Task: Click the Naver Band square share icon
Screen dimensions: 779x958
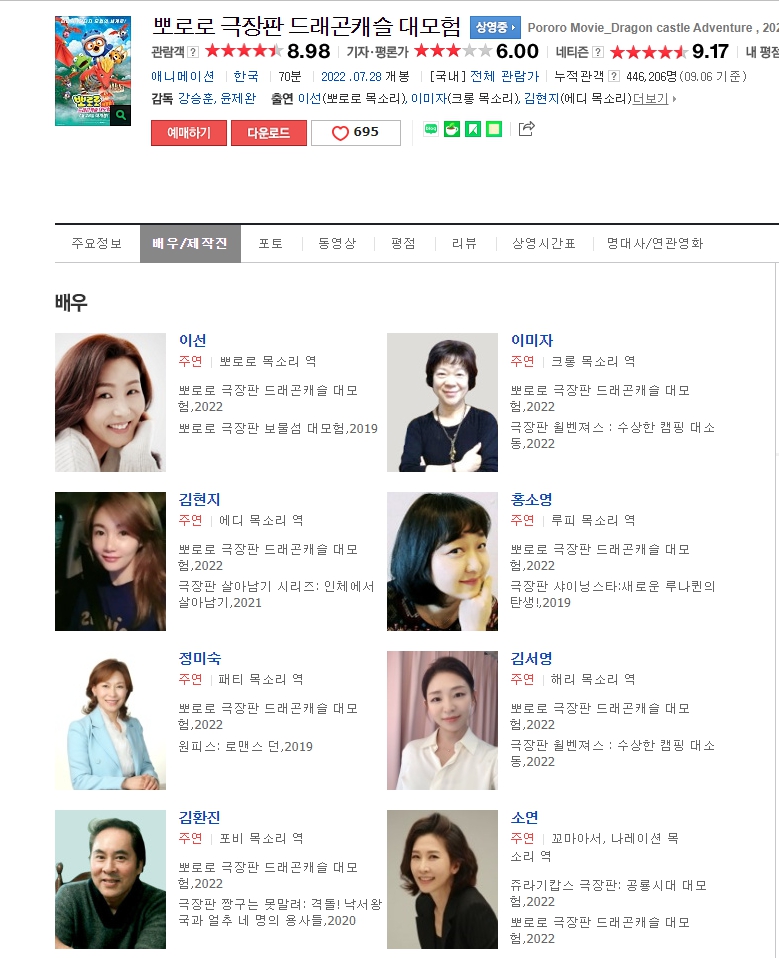Action: [x=494, y=129]
